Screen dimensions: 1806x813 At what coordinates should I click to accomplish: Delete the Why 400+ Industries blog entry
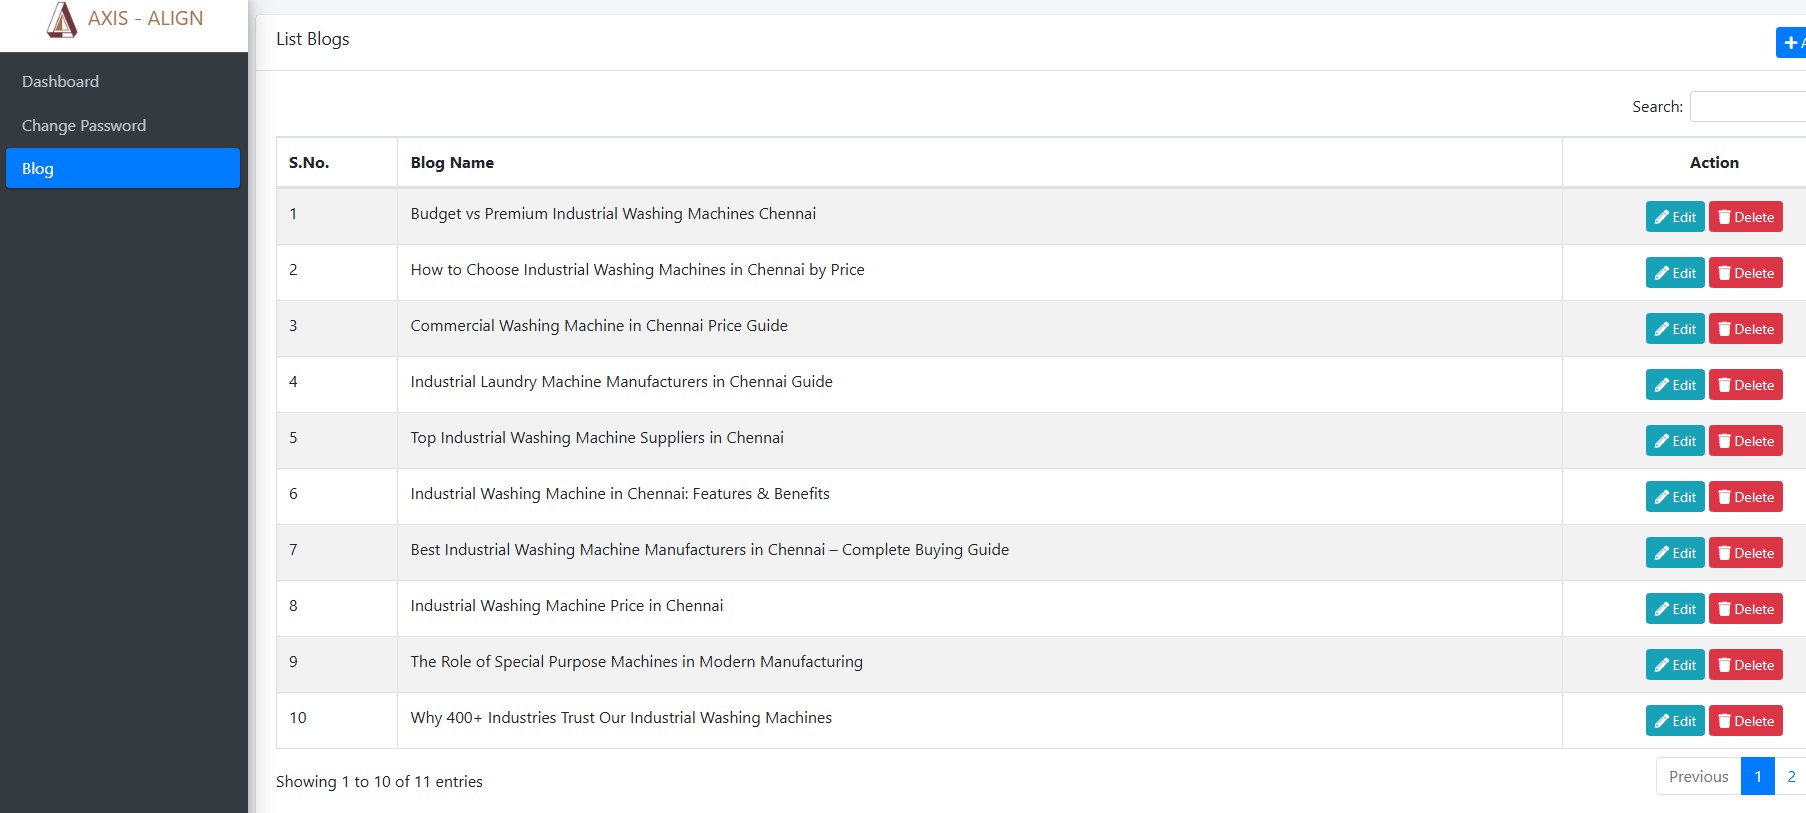coord(1746,721)
